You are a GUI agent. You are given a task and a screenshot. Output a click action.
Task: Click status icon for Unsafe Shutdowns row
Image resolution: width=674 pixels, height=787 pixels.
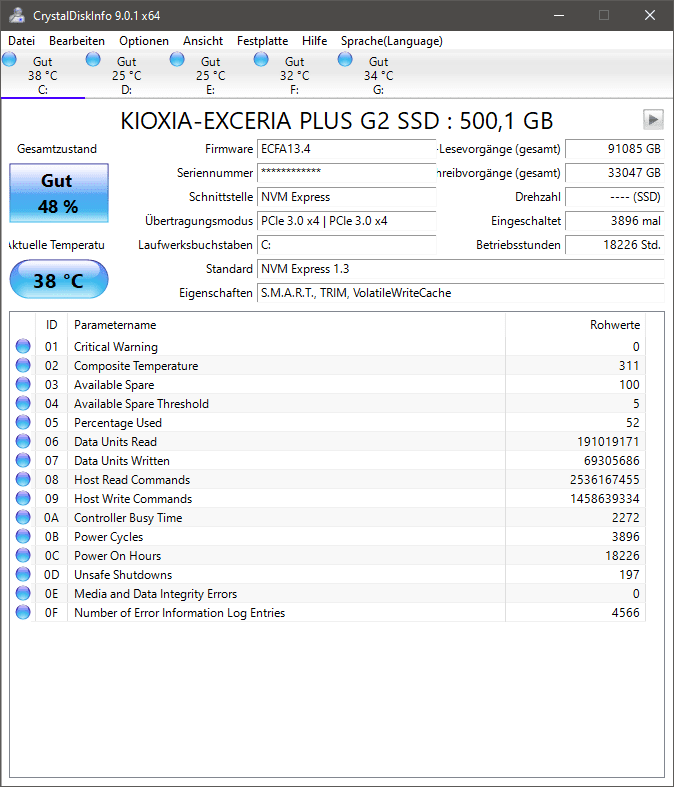tap(23, 574)
